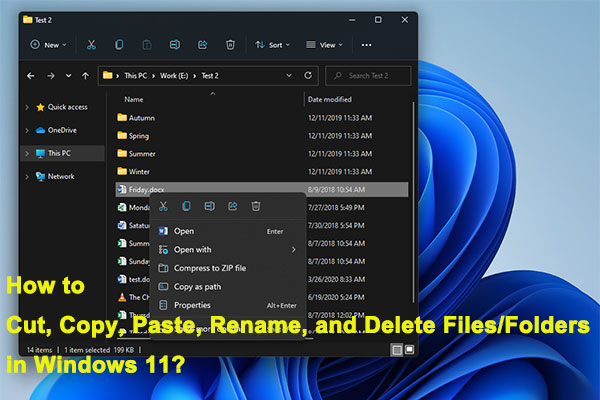Click Share icon in the context menu
The height and width of the screenshot is (400, 600).
(233, 206)
